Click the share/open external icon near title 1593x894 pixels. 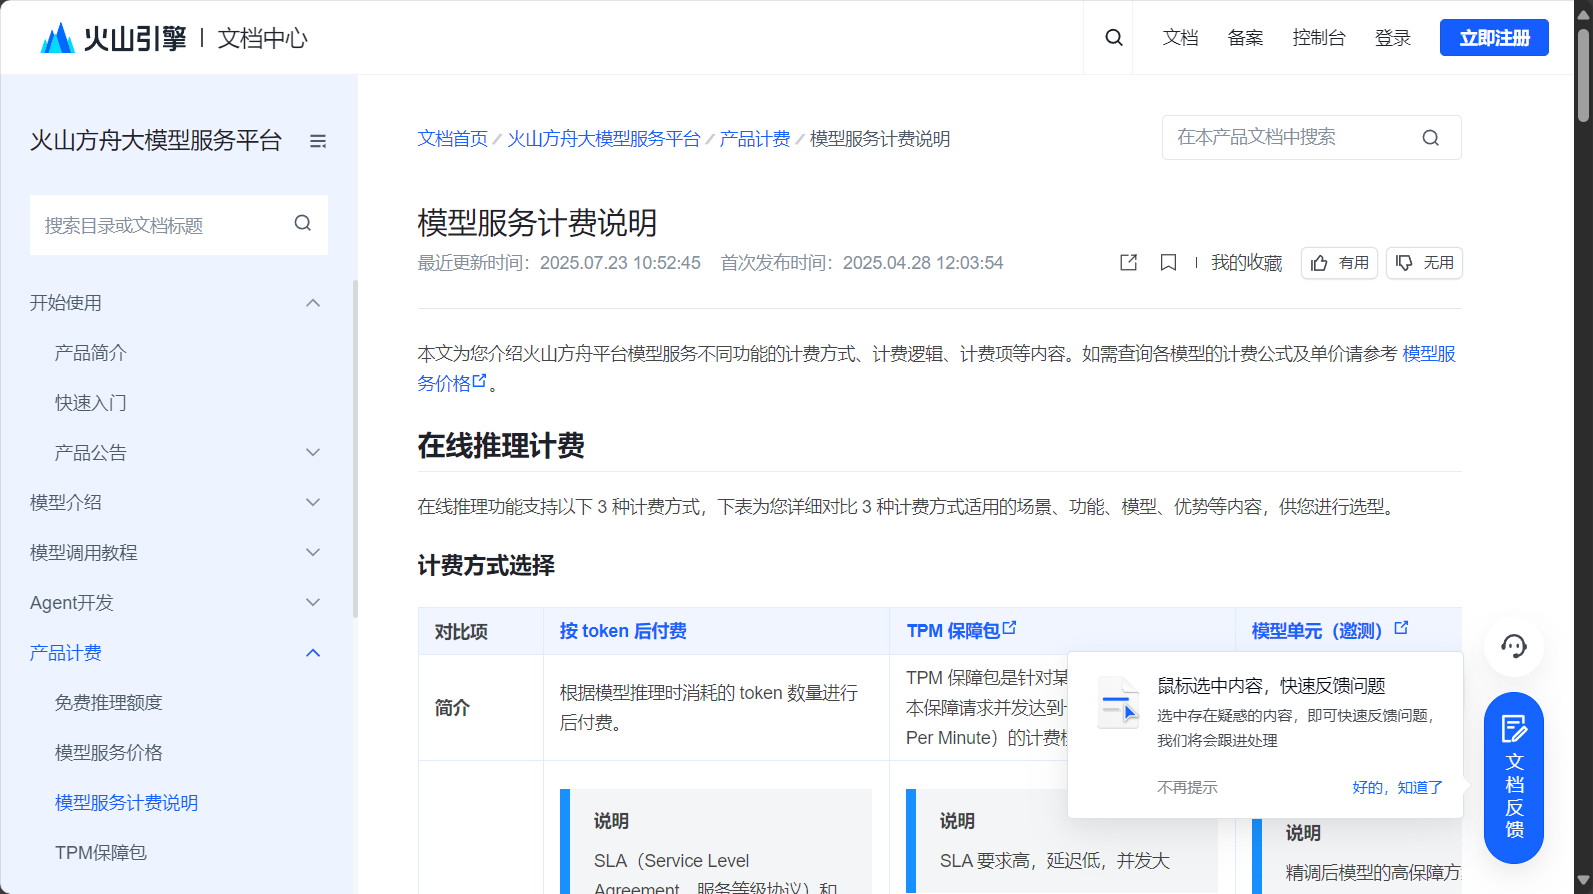tap(1129, 262)
